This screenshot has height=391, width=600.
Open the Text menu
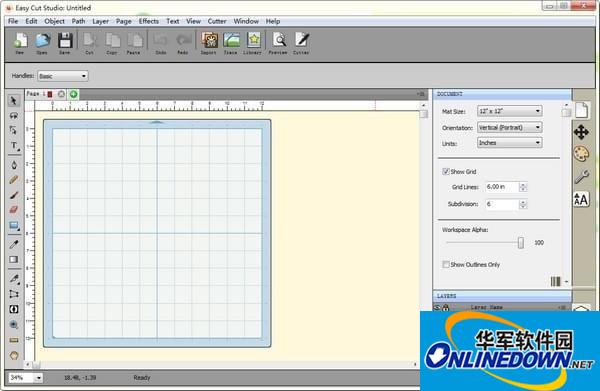pyautogui.click(x=173, y=21)
